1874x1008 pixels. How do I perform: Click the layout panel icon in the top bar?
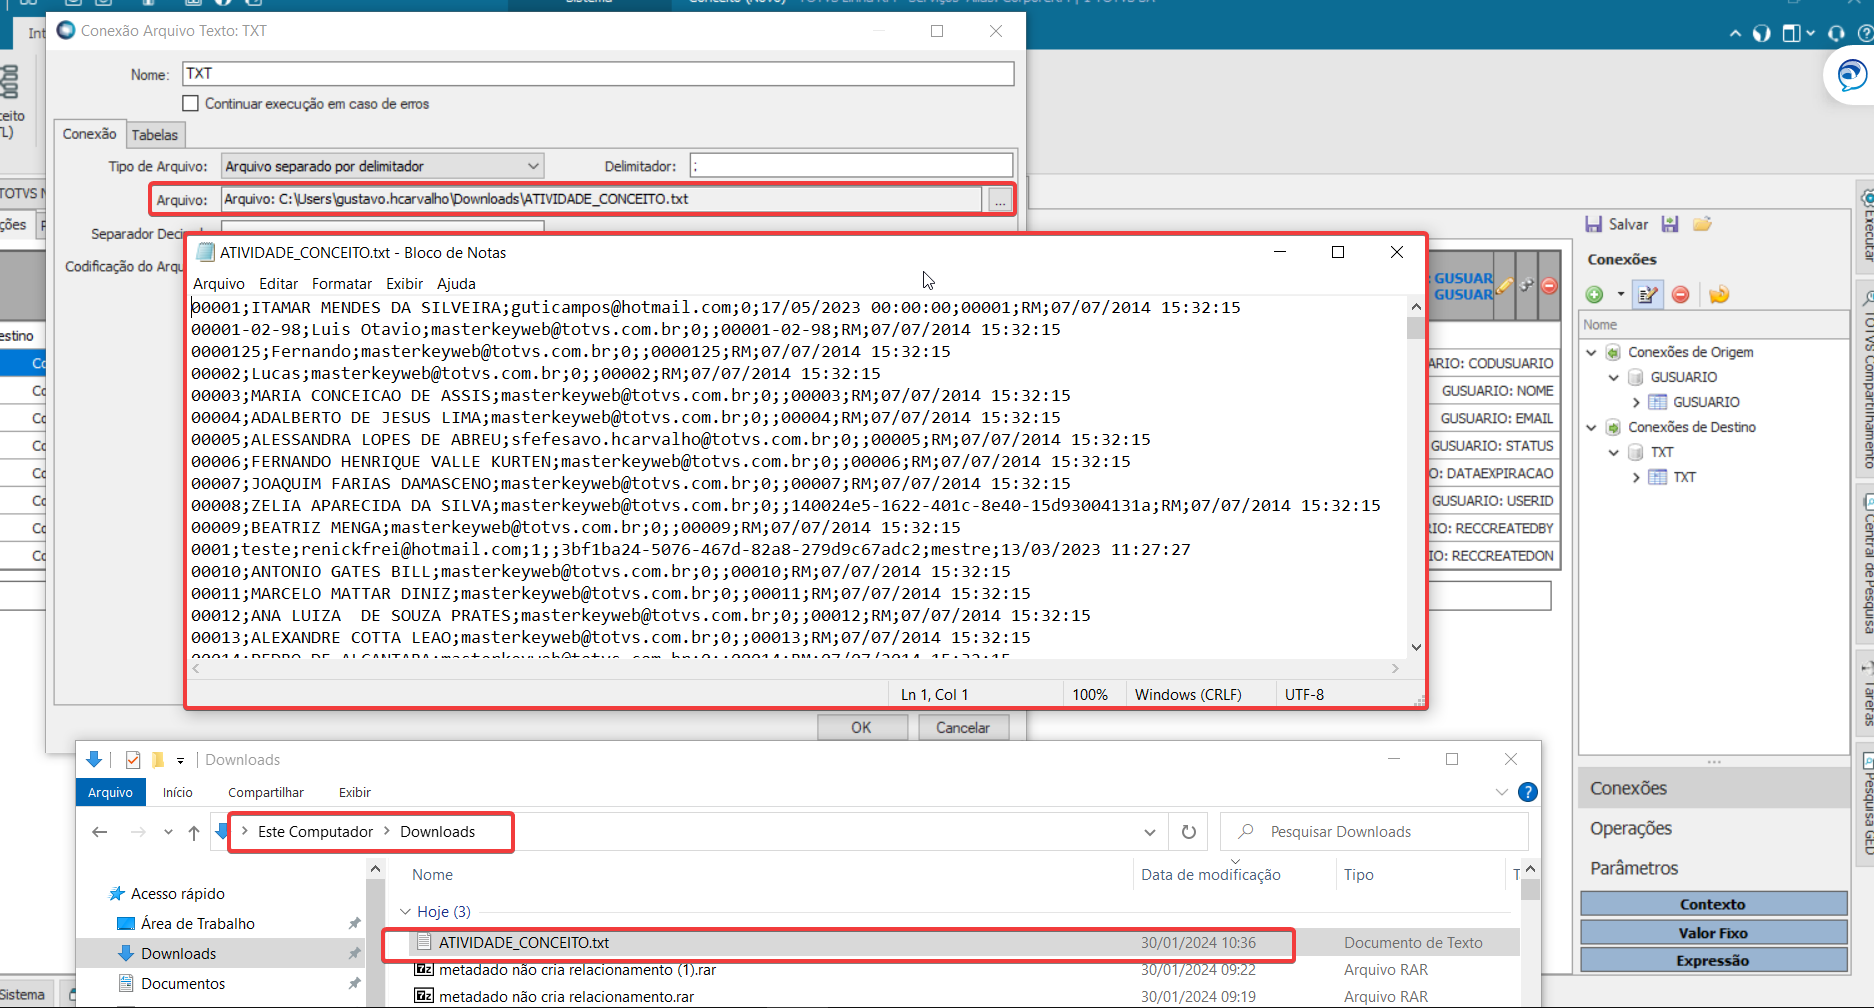point(1791,33)
